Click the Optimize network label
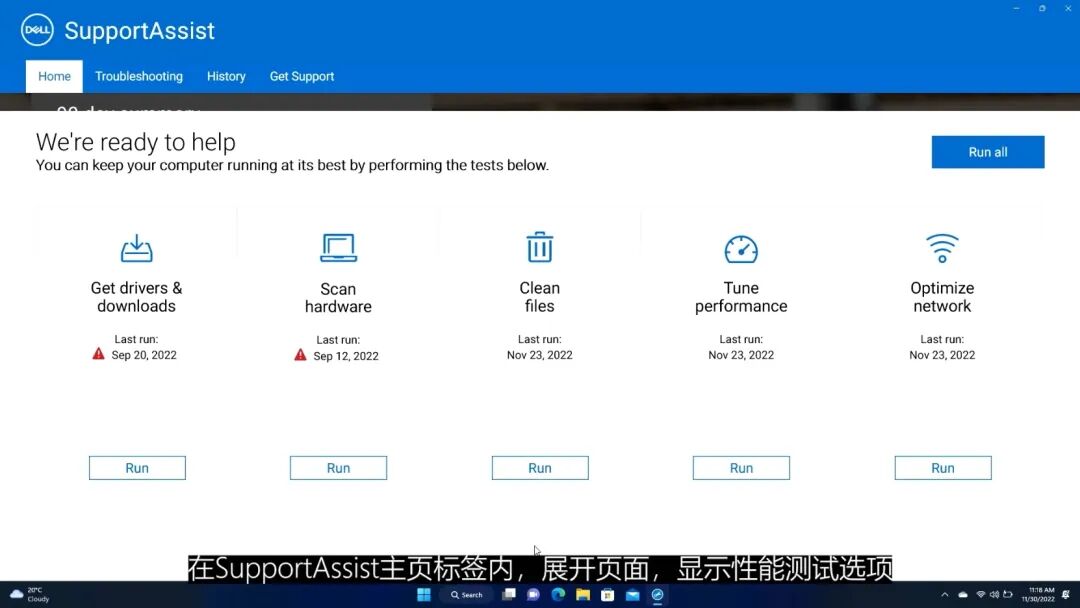Image resolution: width=1080 pixels, height=608 pixels. [x=942, y=297]
